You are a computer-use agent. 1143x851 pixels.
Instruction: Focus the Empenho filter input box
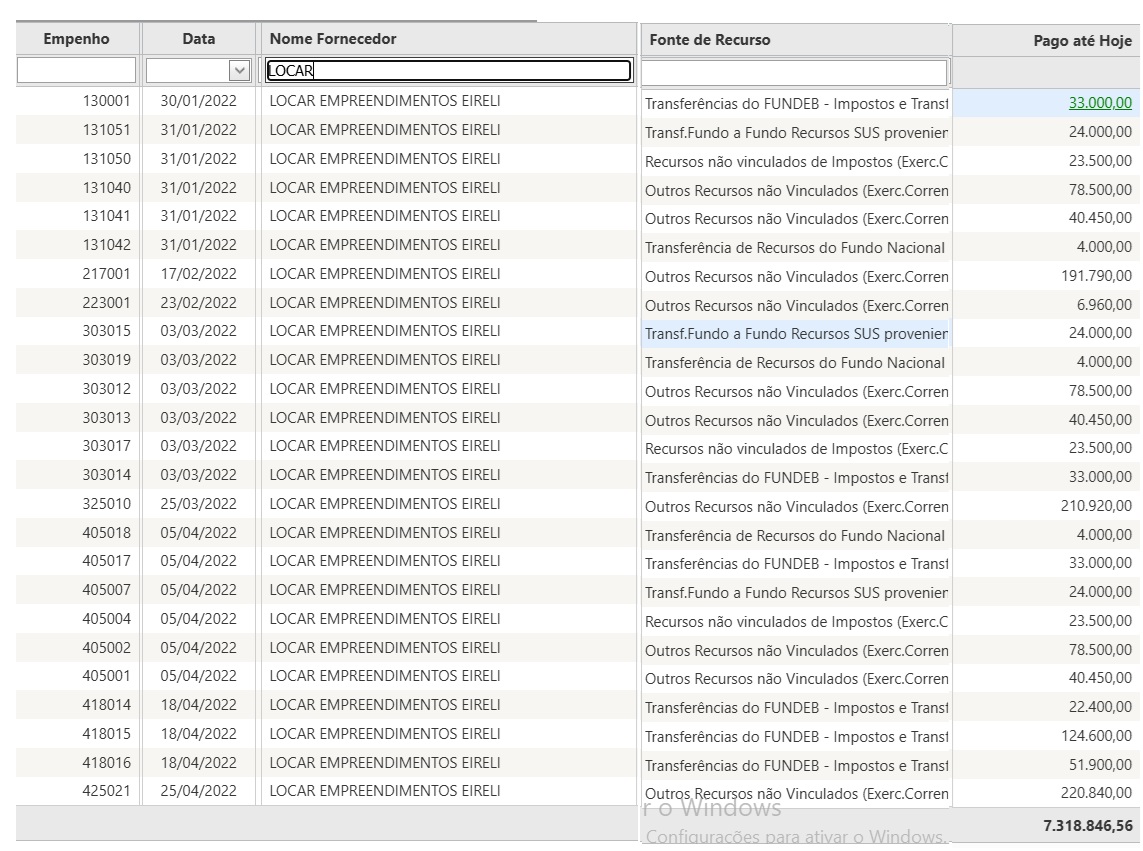click(76, 71)
